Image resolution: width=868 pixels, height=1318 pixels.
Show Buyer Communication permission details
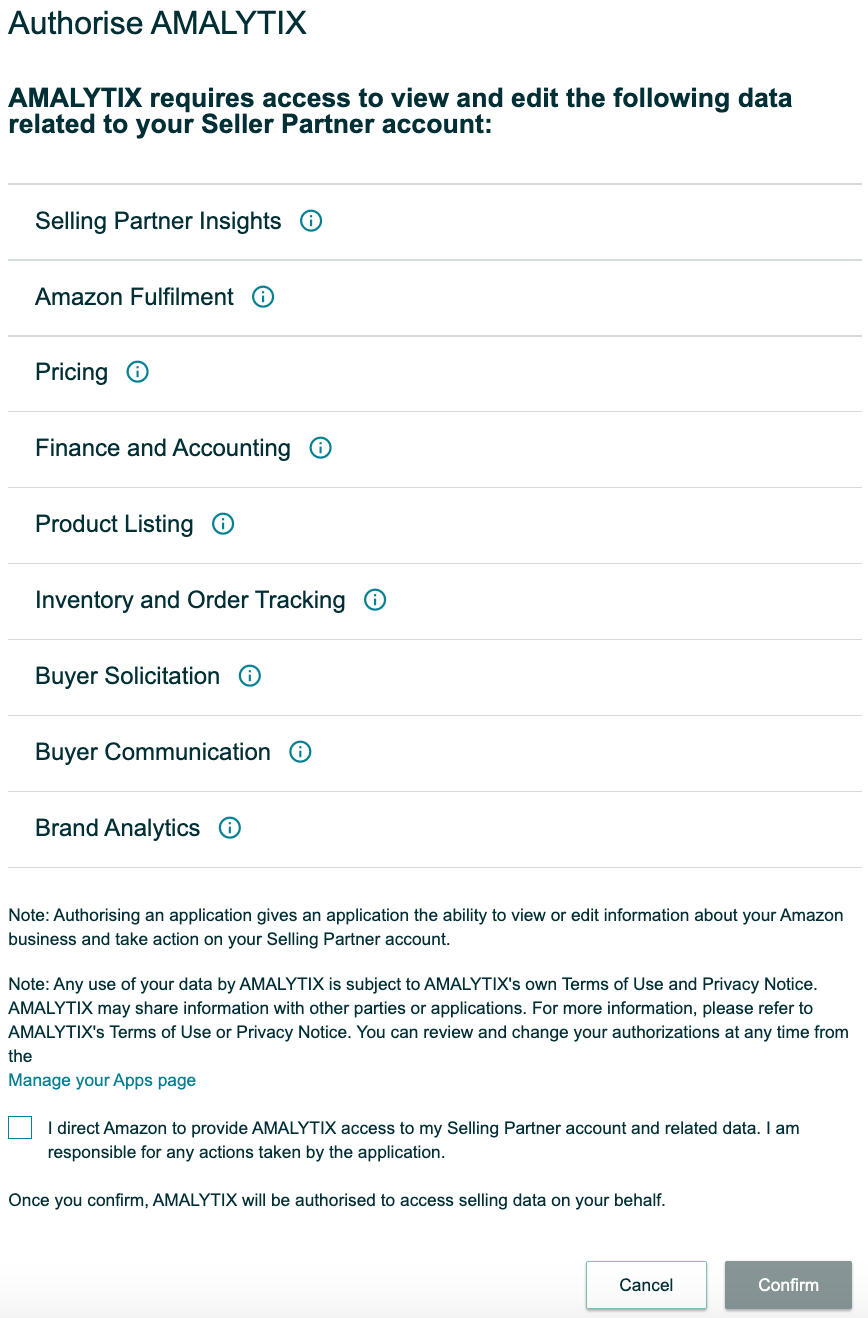(x=300, y=753)
